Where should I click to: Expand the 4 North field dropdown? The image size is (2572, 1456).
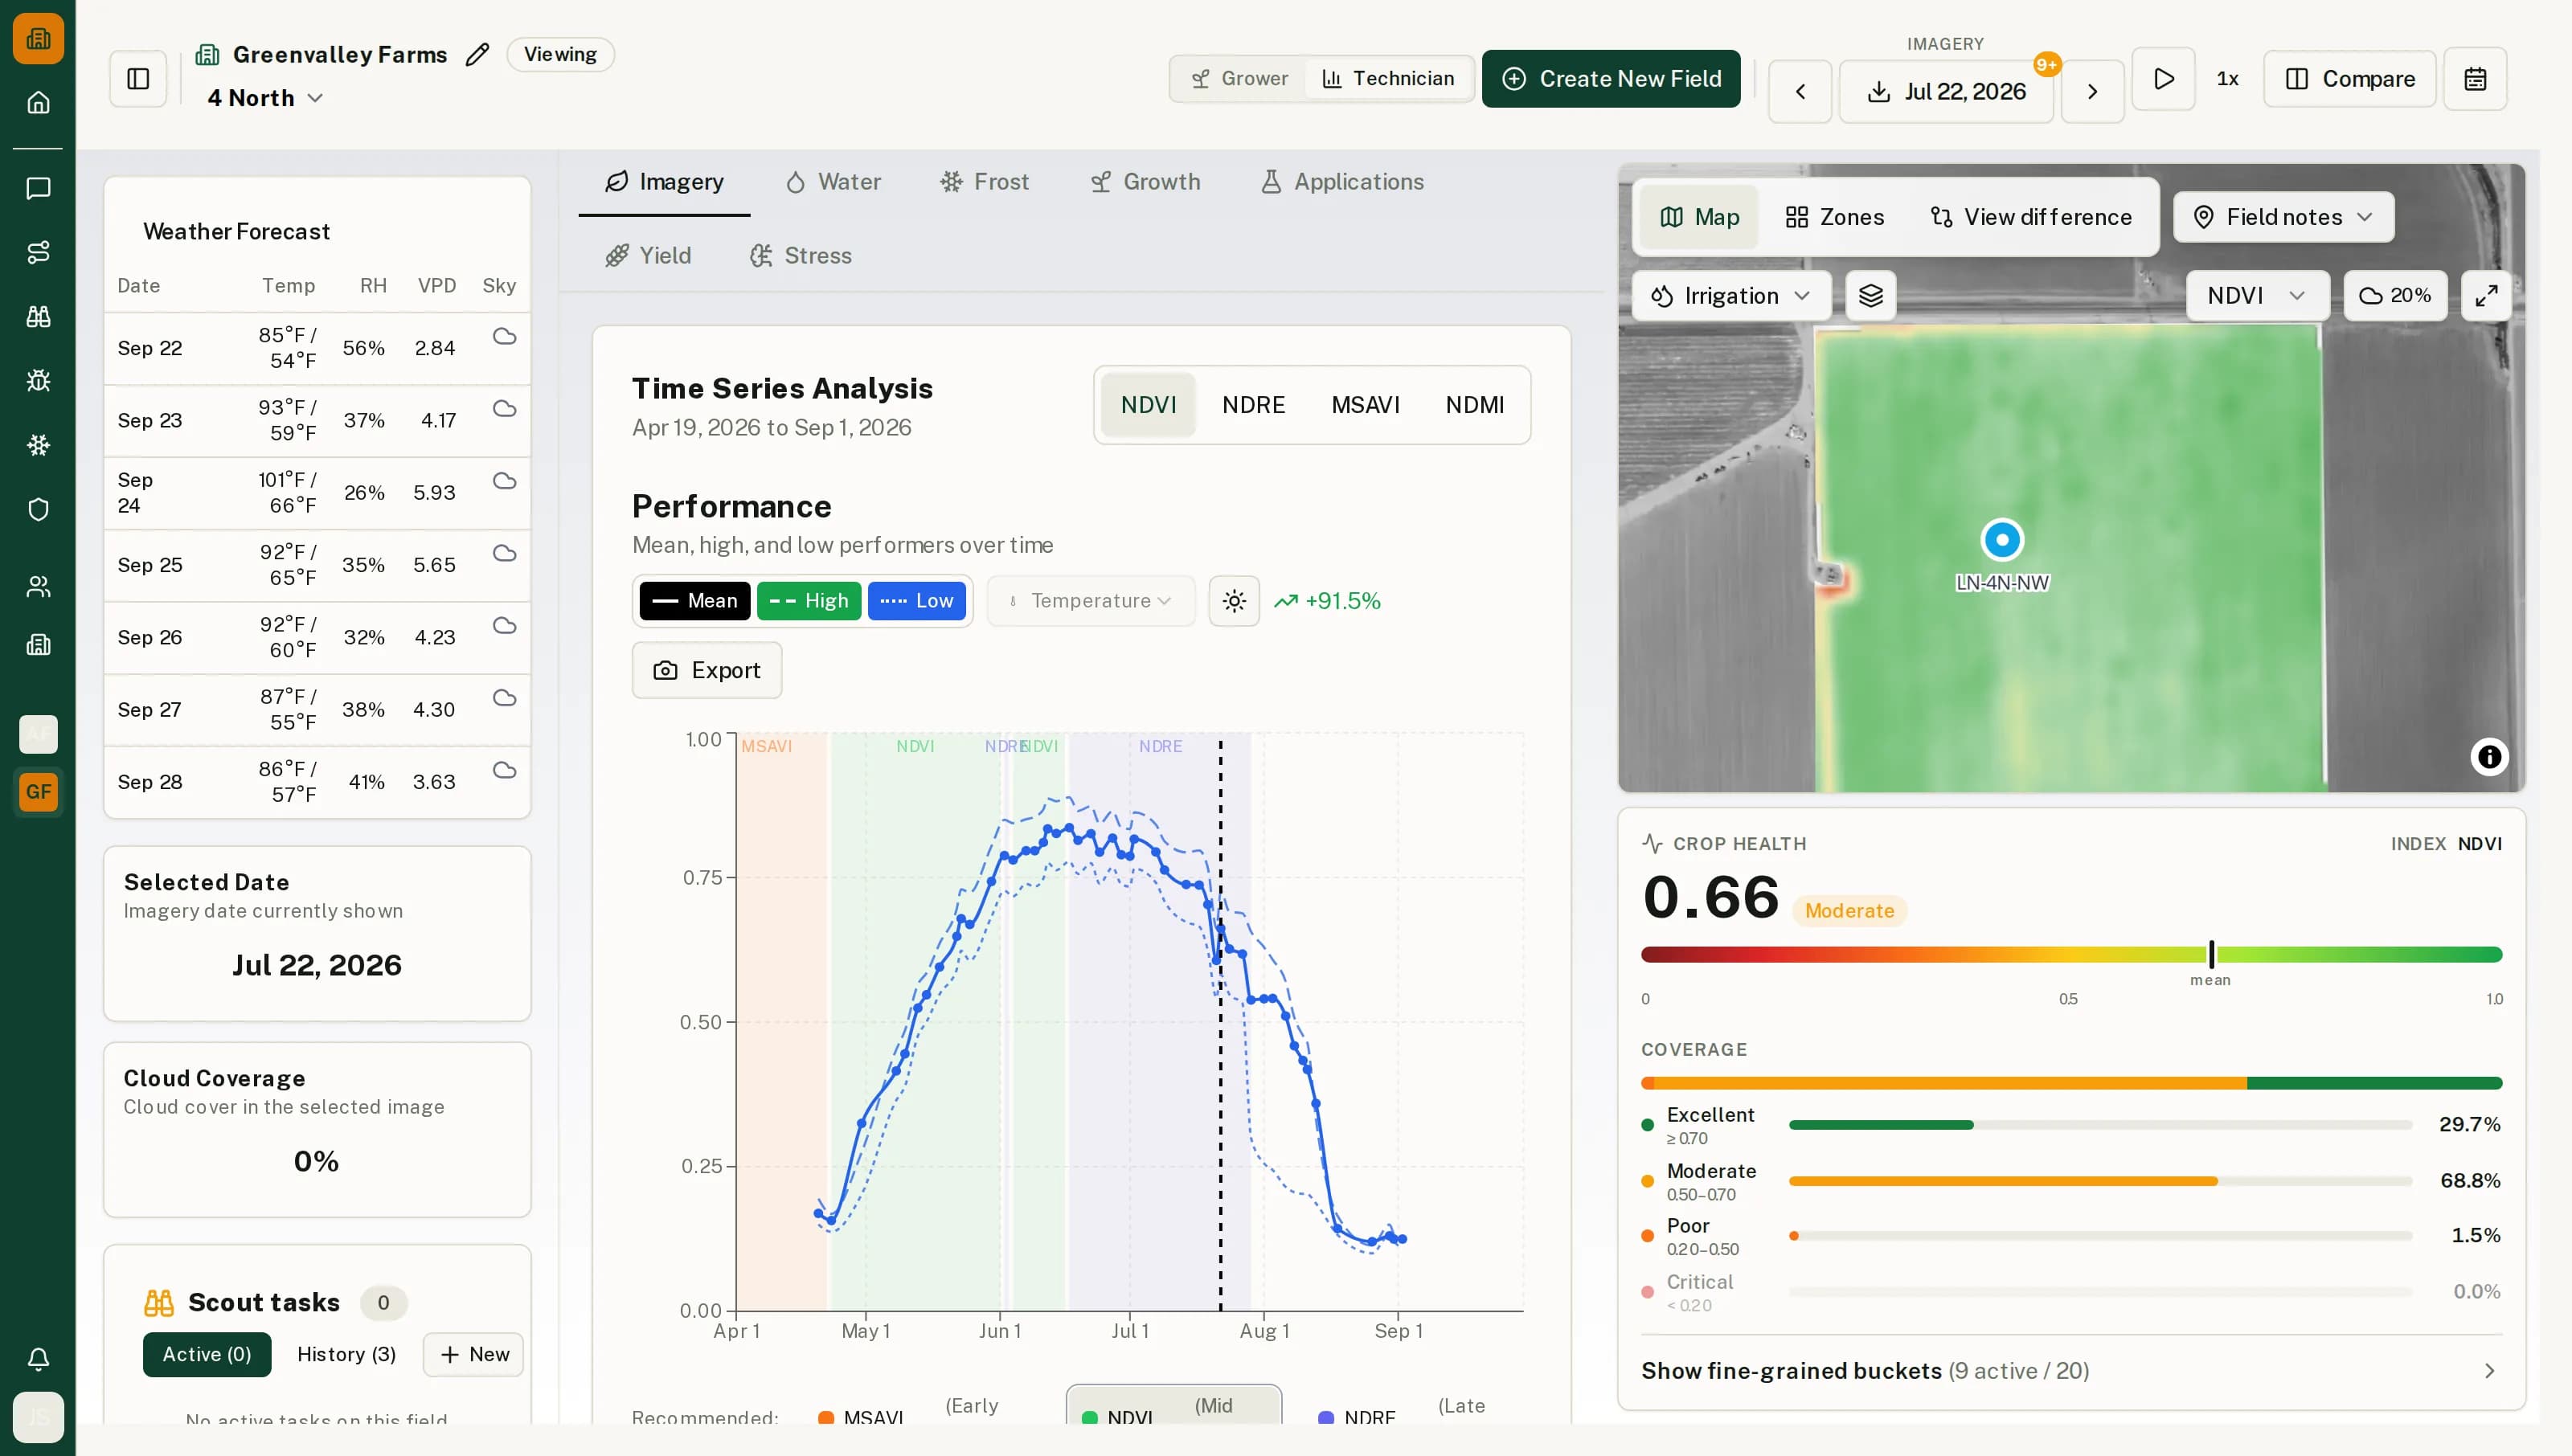point(265,98)
